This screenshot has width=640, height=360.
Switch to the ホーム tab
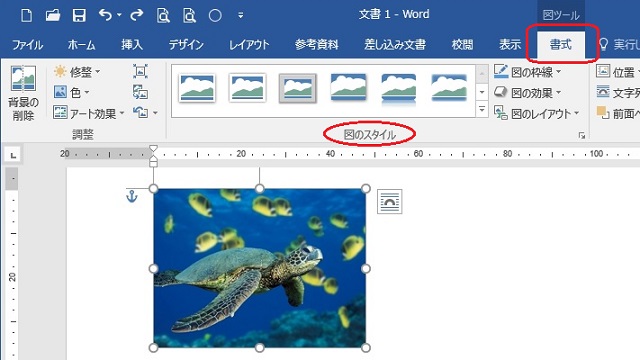[82, 44]
